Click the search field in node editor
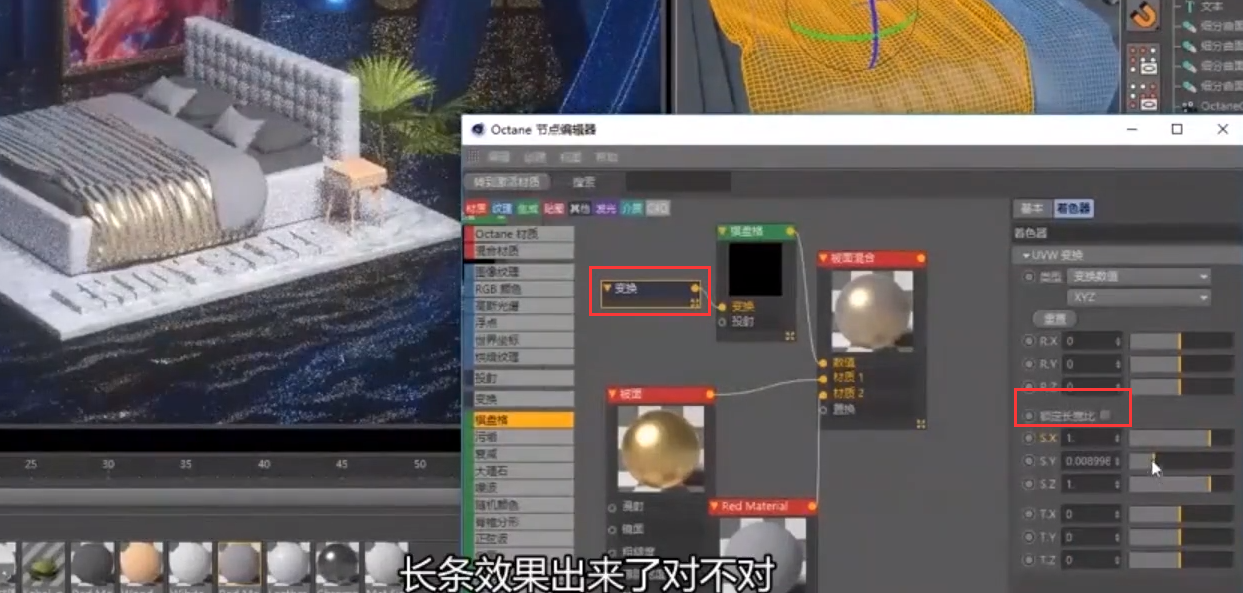This screenshot has width=1243, height=593. (678, 182)
